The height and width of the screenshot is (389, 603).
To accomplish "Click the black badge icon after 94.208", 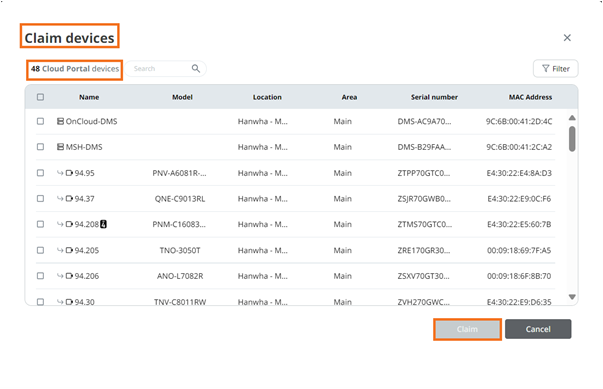I will 103,224.
